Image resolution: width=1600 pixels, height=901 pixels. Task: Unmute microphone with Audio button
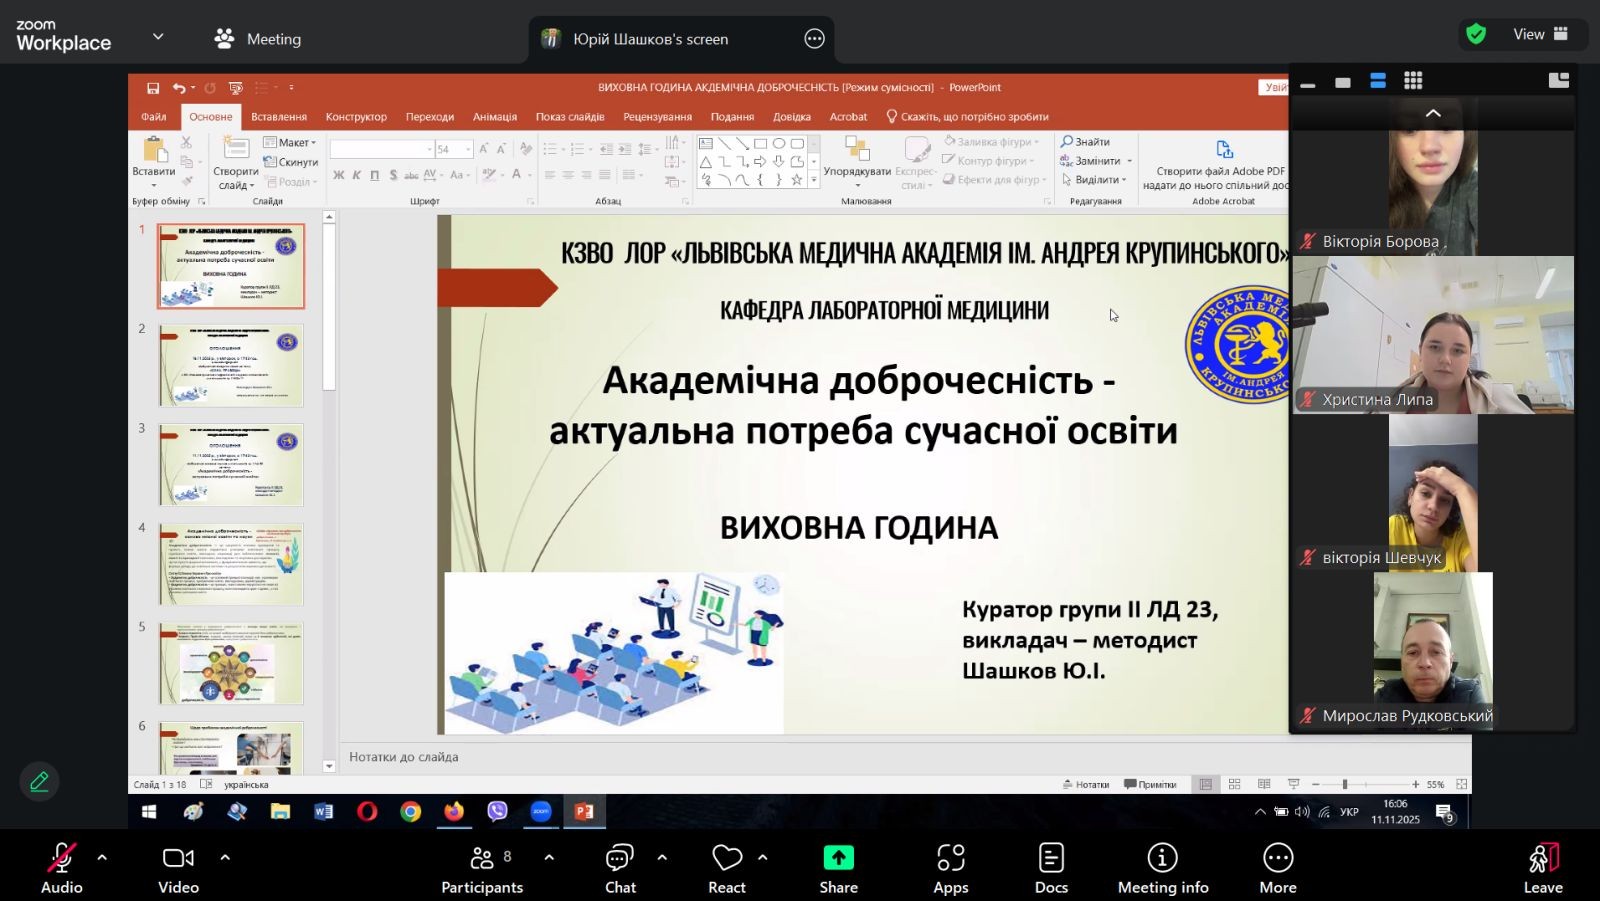(x=61, y=868)
